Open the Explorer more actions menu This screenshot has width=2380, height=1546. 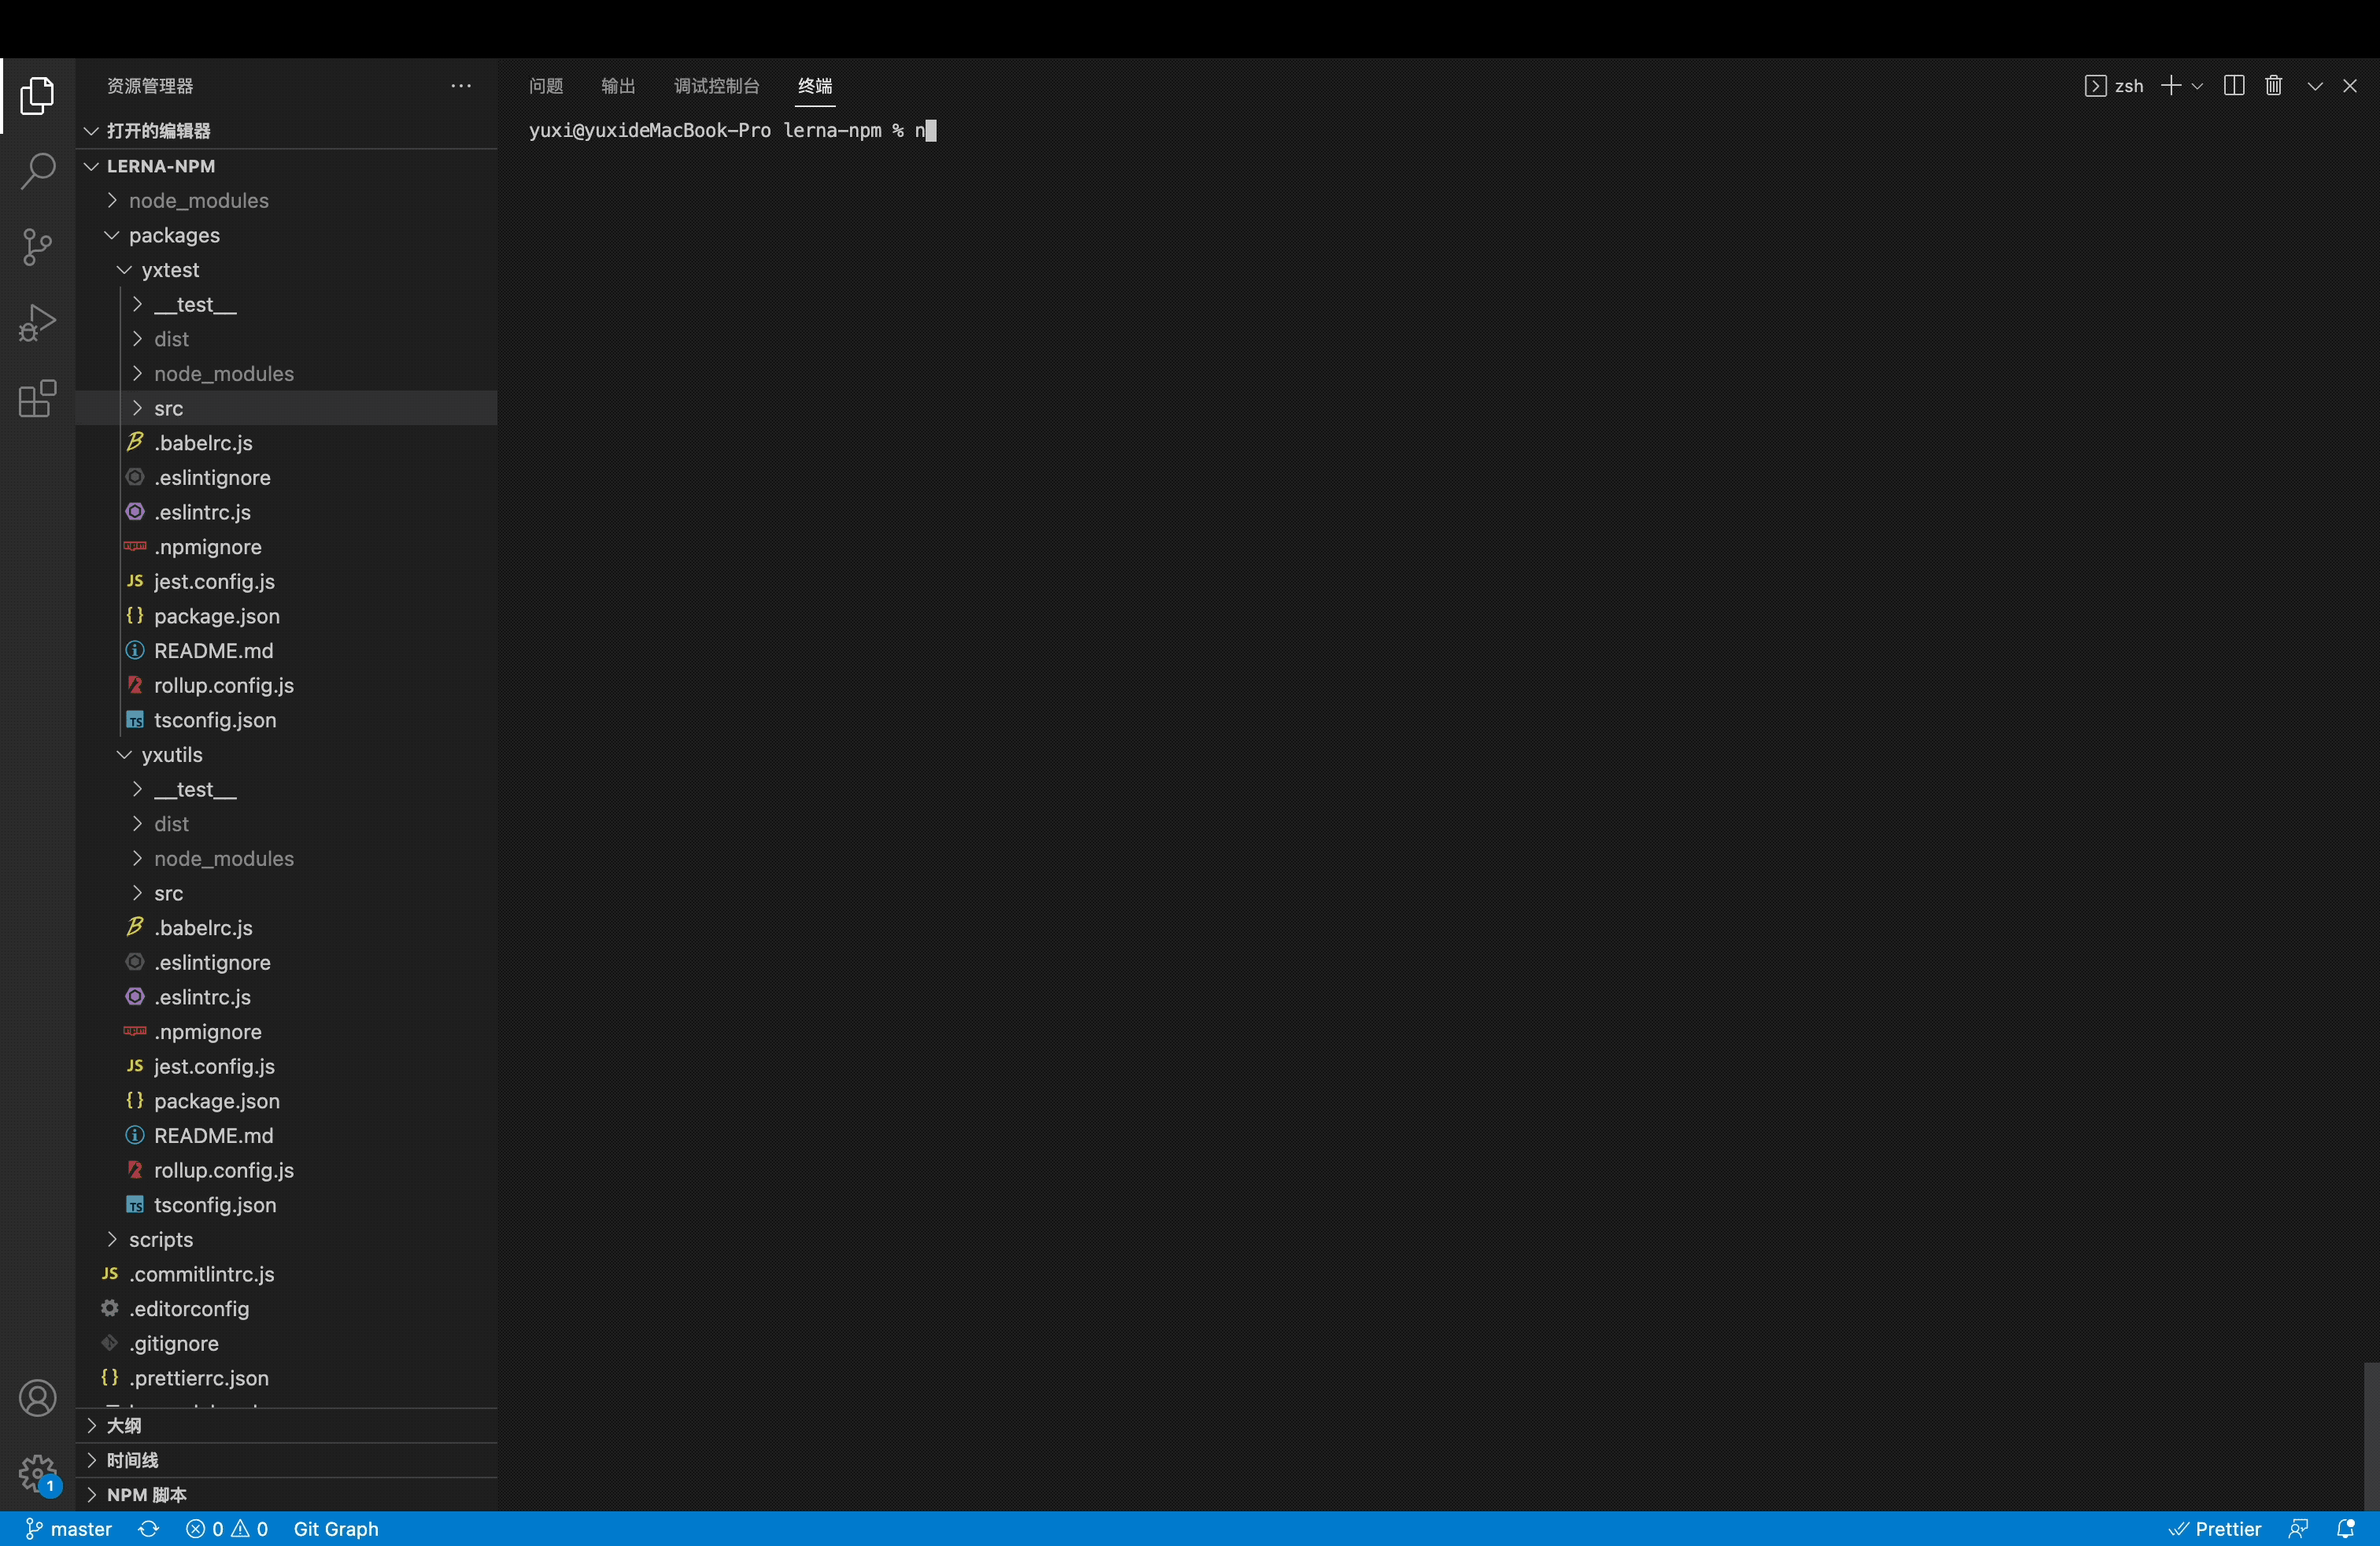pos(461,86)
